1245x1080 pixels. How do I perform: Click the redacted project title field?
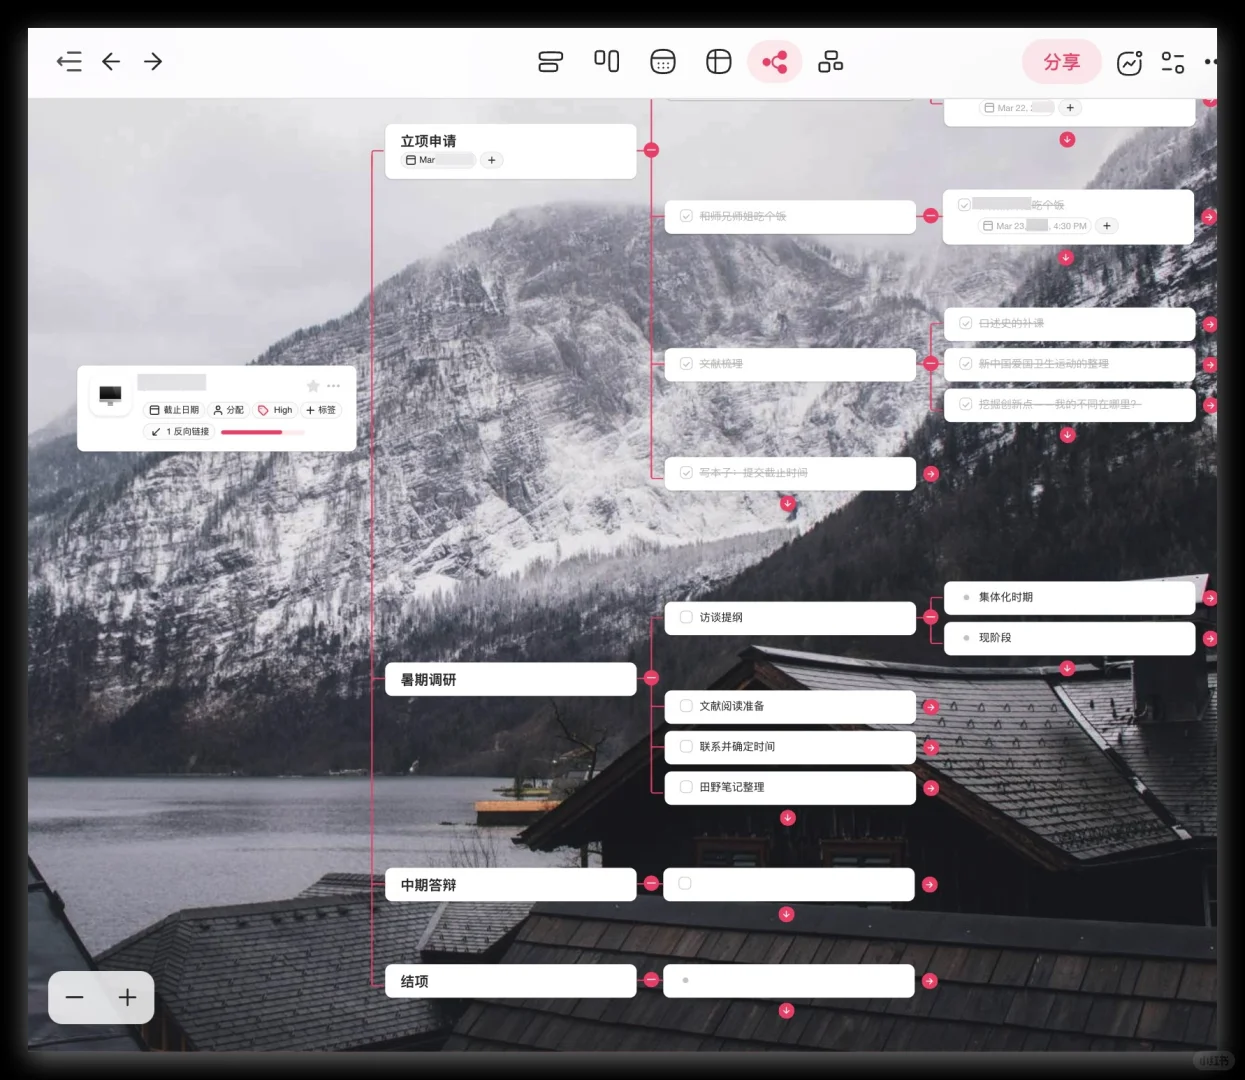coord(172,383)
